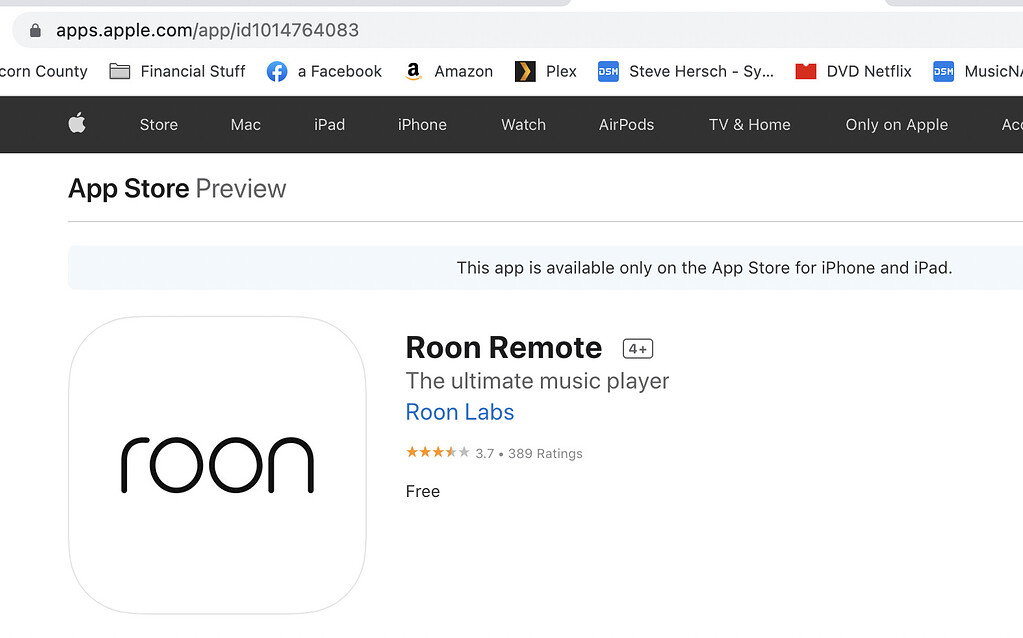The height and width of the screenshot is (638, 1023).
Task: Click the Roon Labs developer link
Action: pos(459,412)
